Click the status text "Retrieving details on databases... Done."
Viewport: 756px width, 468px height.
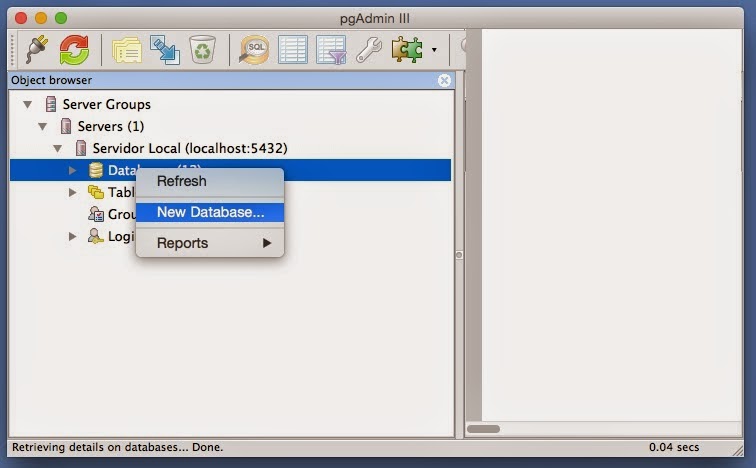point(118,447)
